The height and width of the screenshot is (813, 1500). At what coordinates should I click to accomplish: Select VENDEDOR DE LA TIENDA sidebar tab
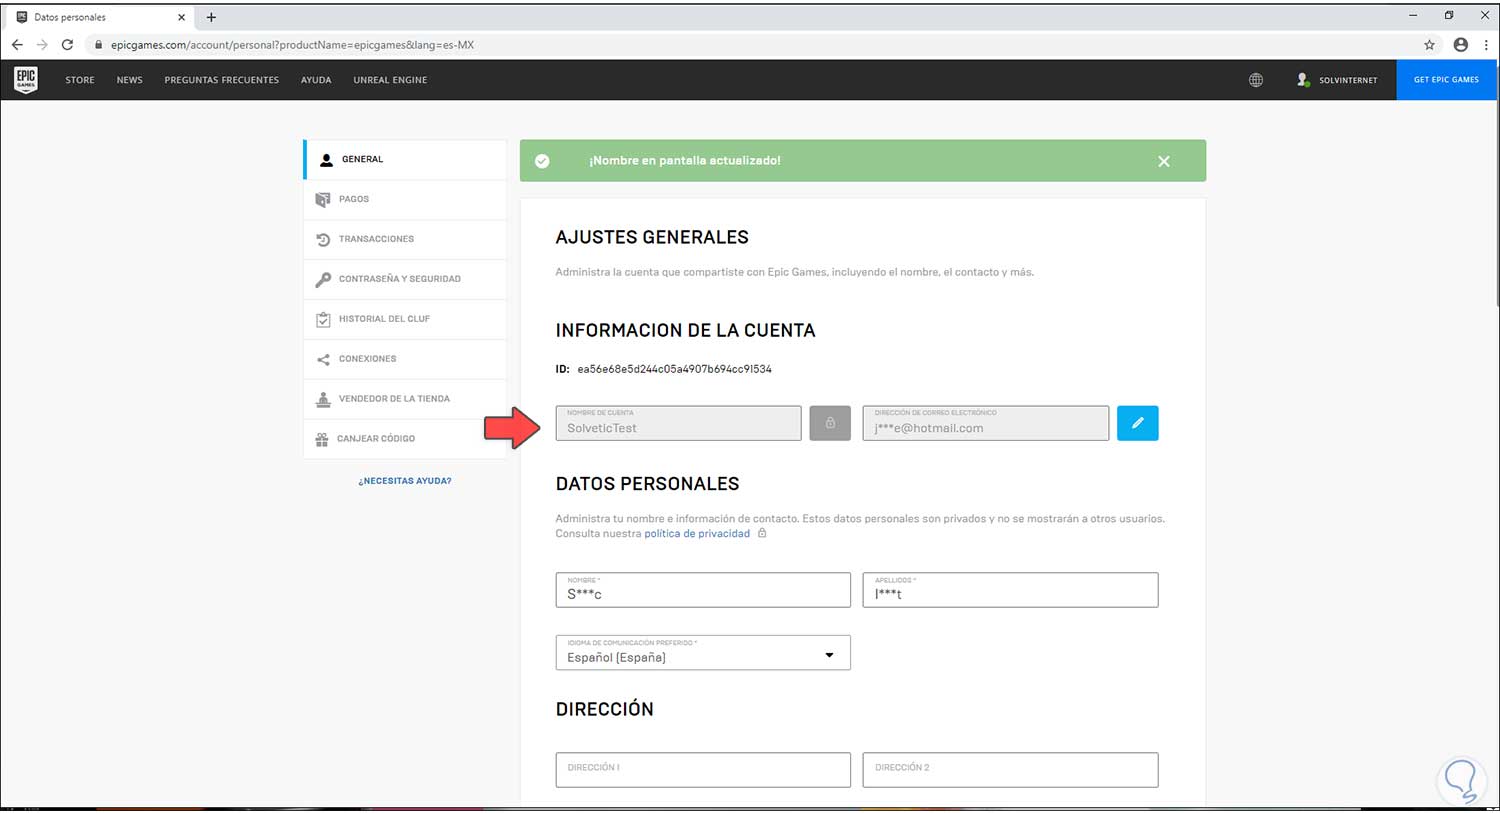[x=405, y=399]
